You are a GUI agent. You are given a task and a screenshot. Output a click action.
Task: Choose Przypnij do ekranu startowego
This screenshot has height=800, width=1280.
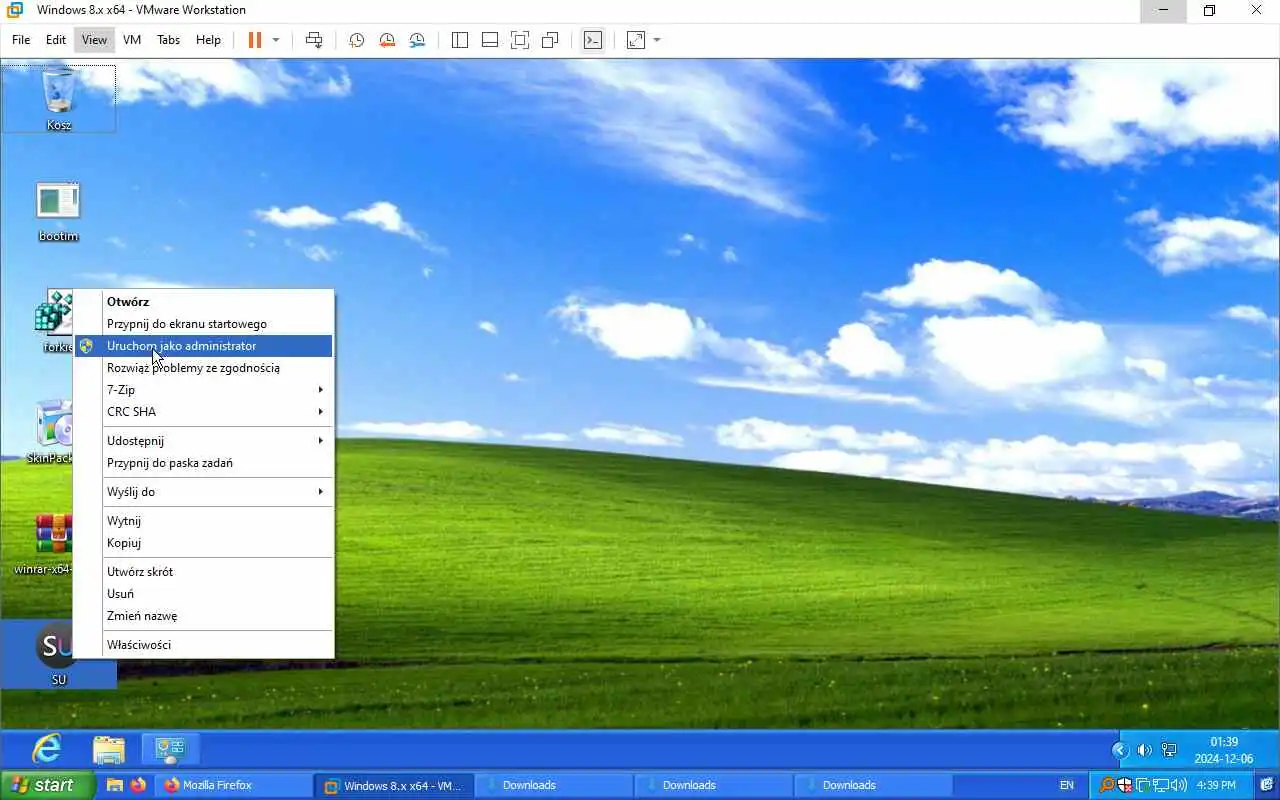pos(204,324)
